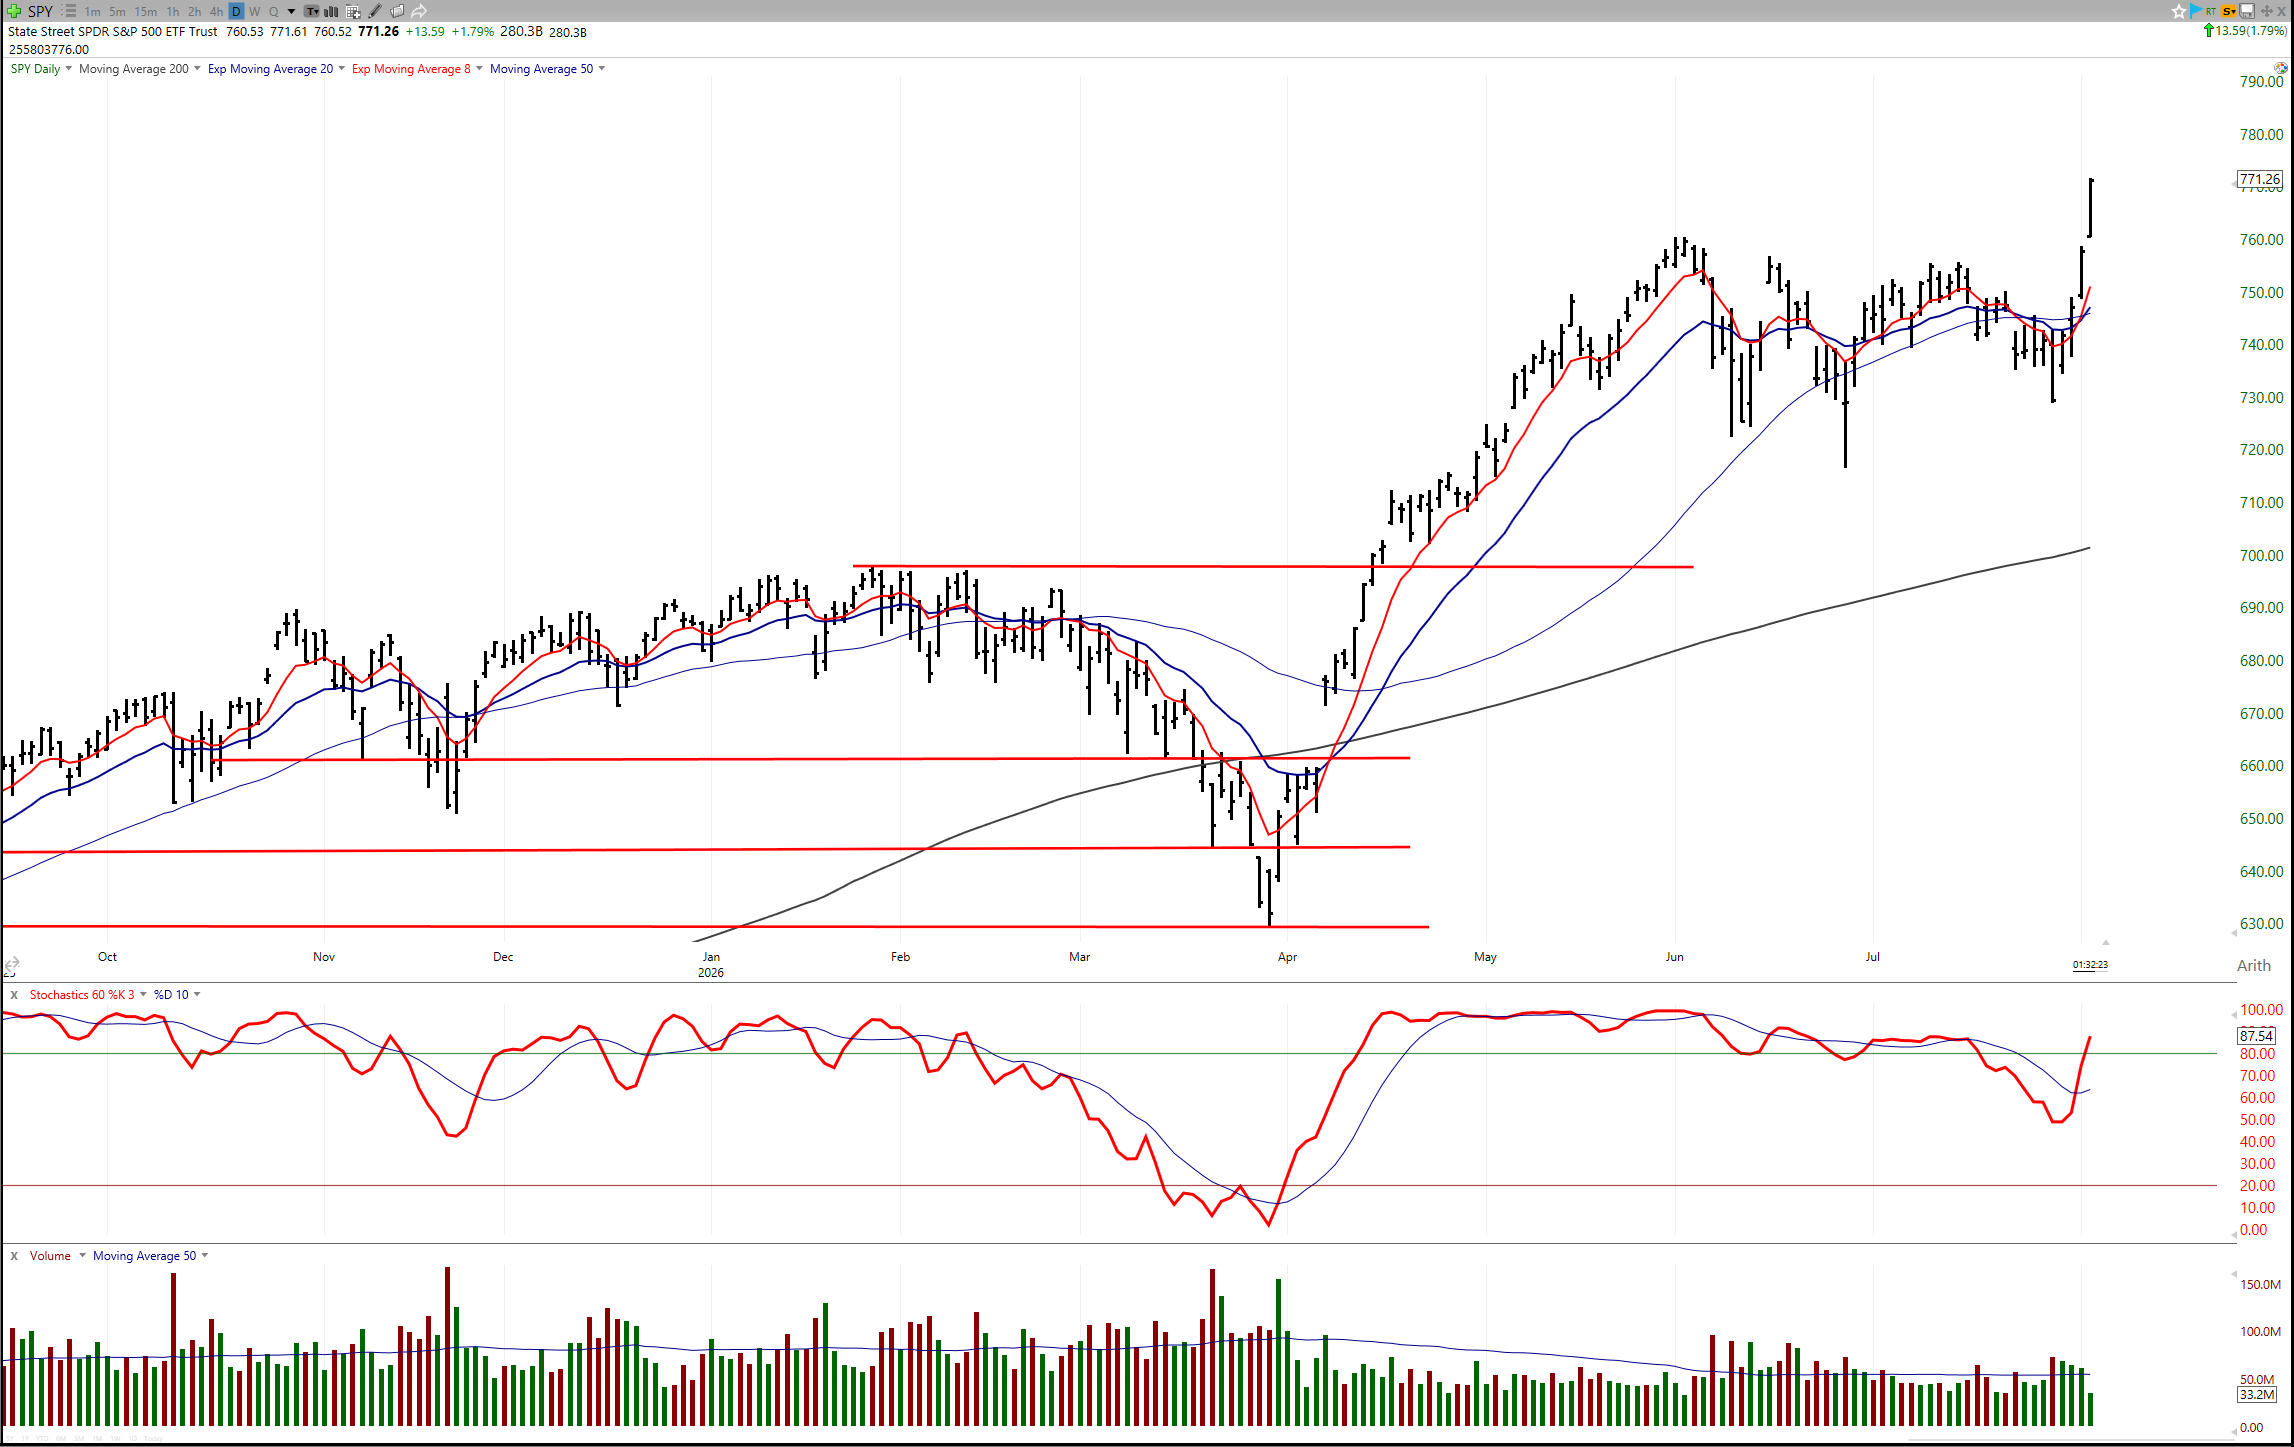Click the floppy disk save icon
The width and height of the screenshot is (2294, 1447).
pyautogui.click(x=2246, y=11)
